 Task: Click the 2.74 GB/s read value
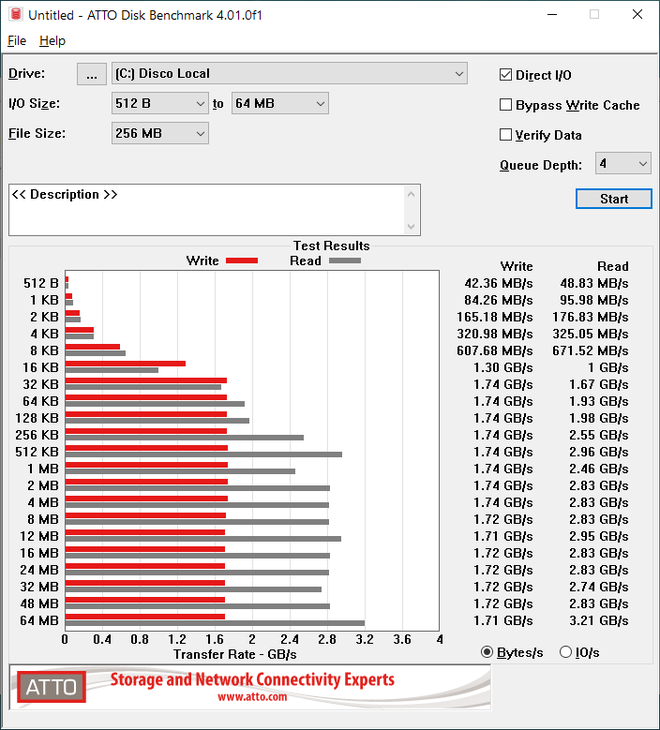click(x=599, y=587)
